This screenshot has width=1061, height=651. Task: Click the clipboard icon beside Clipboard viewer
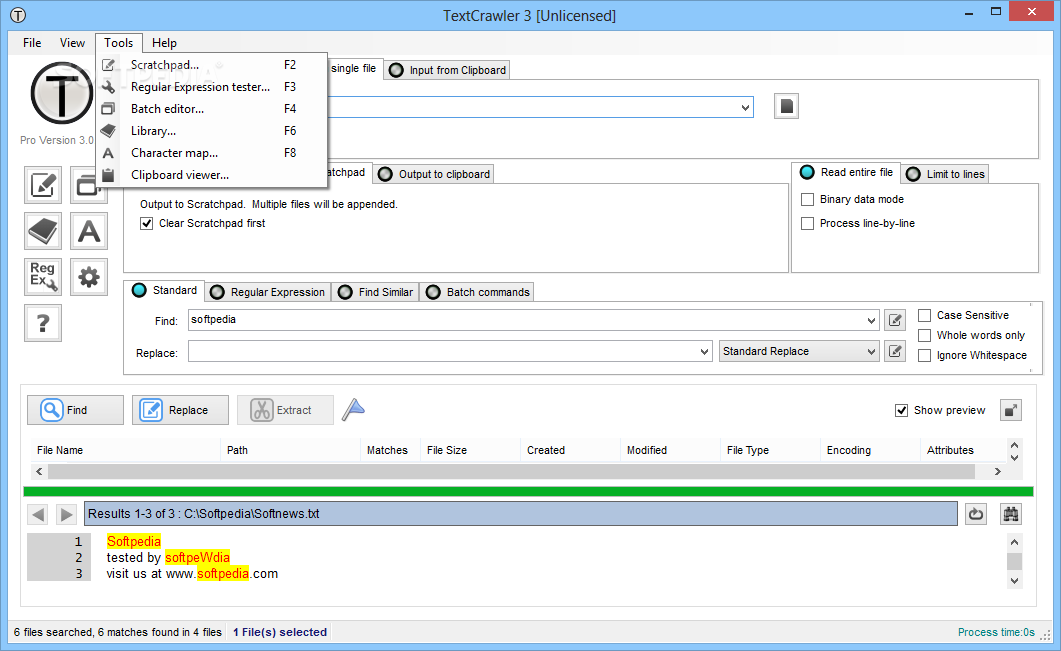click(108, 175)
